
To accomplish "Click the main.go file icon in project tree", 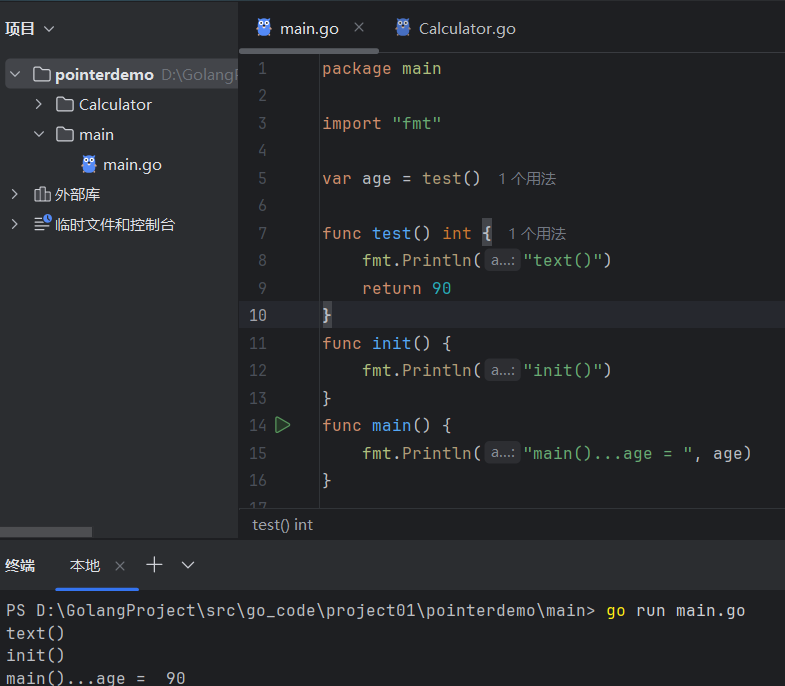I will point(89,164).
